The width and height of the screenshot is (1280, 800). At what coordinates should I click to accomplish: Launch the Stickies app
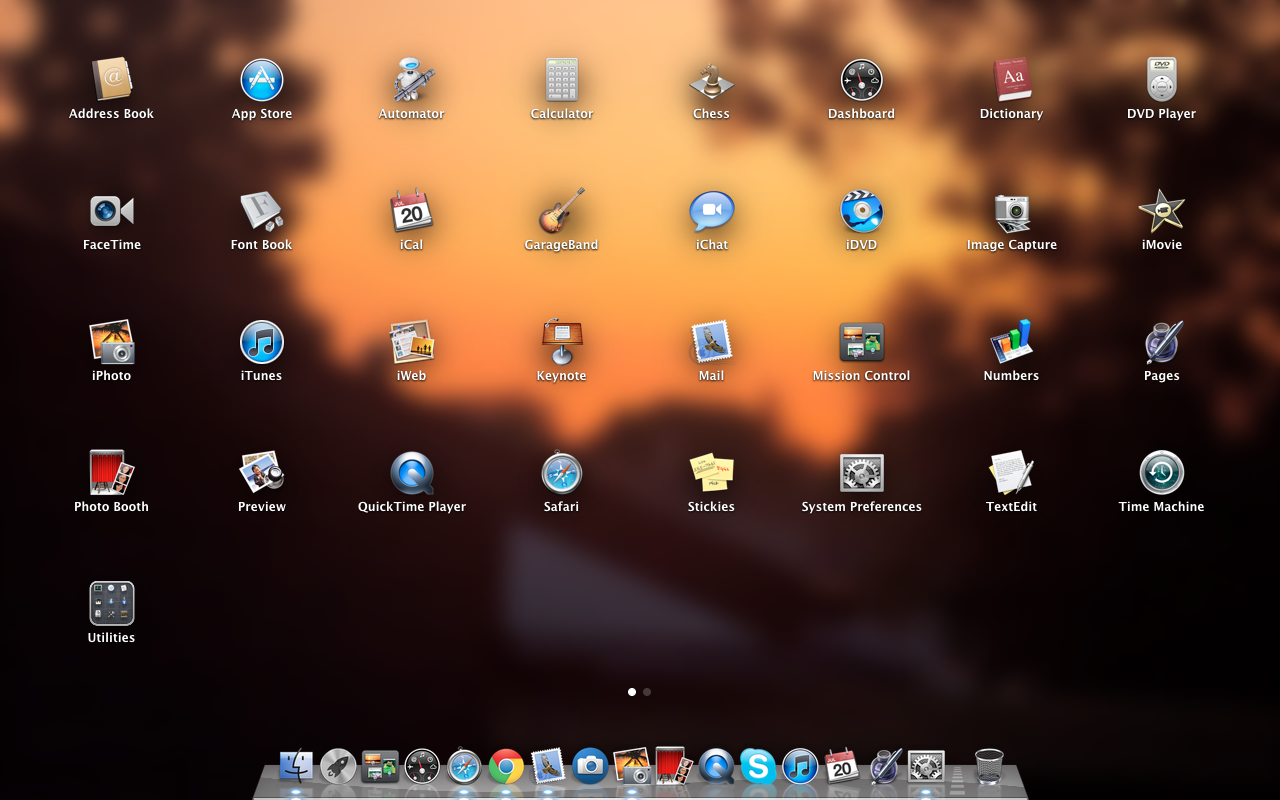tap(711, 473)
